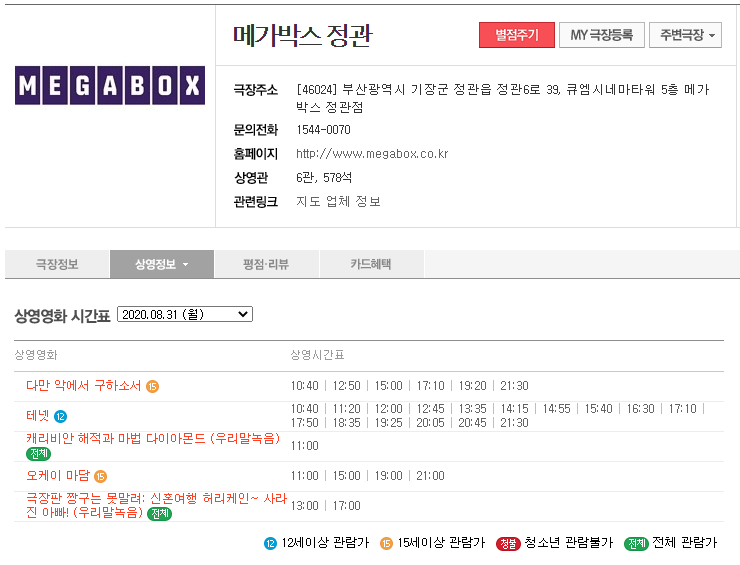Switch to the 카드혜택 tab
Viewport: 740px width, 565px height.
tap(371, 264)
